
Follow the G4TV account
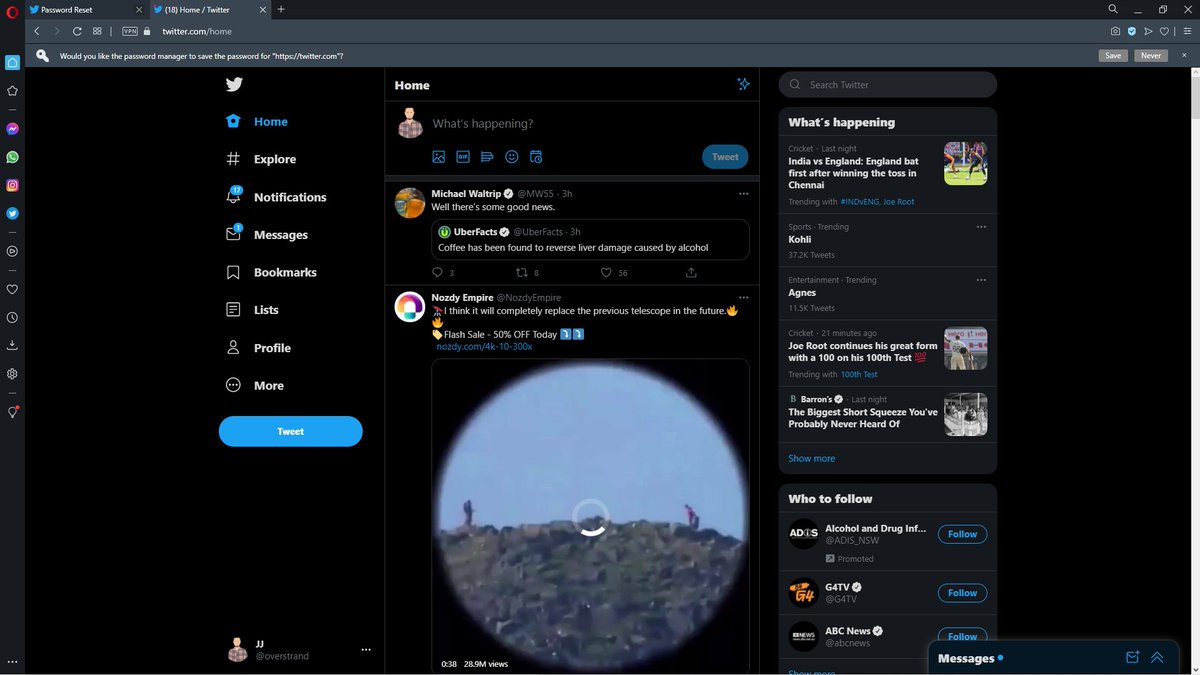coord(962,592)
